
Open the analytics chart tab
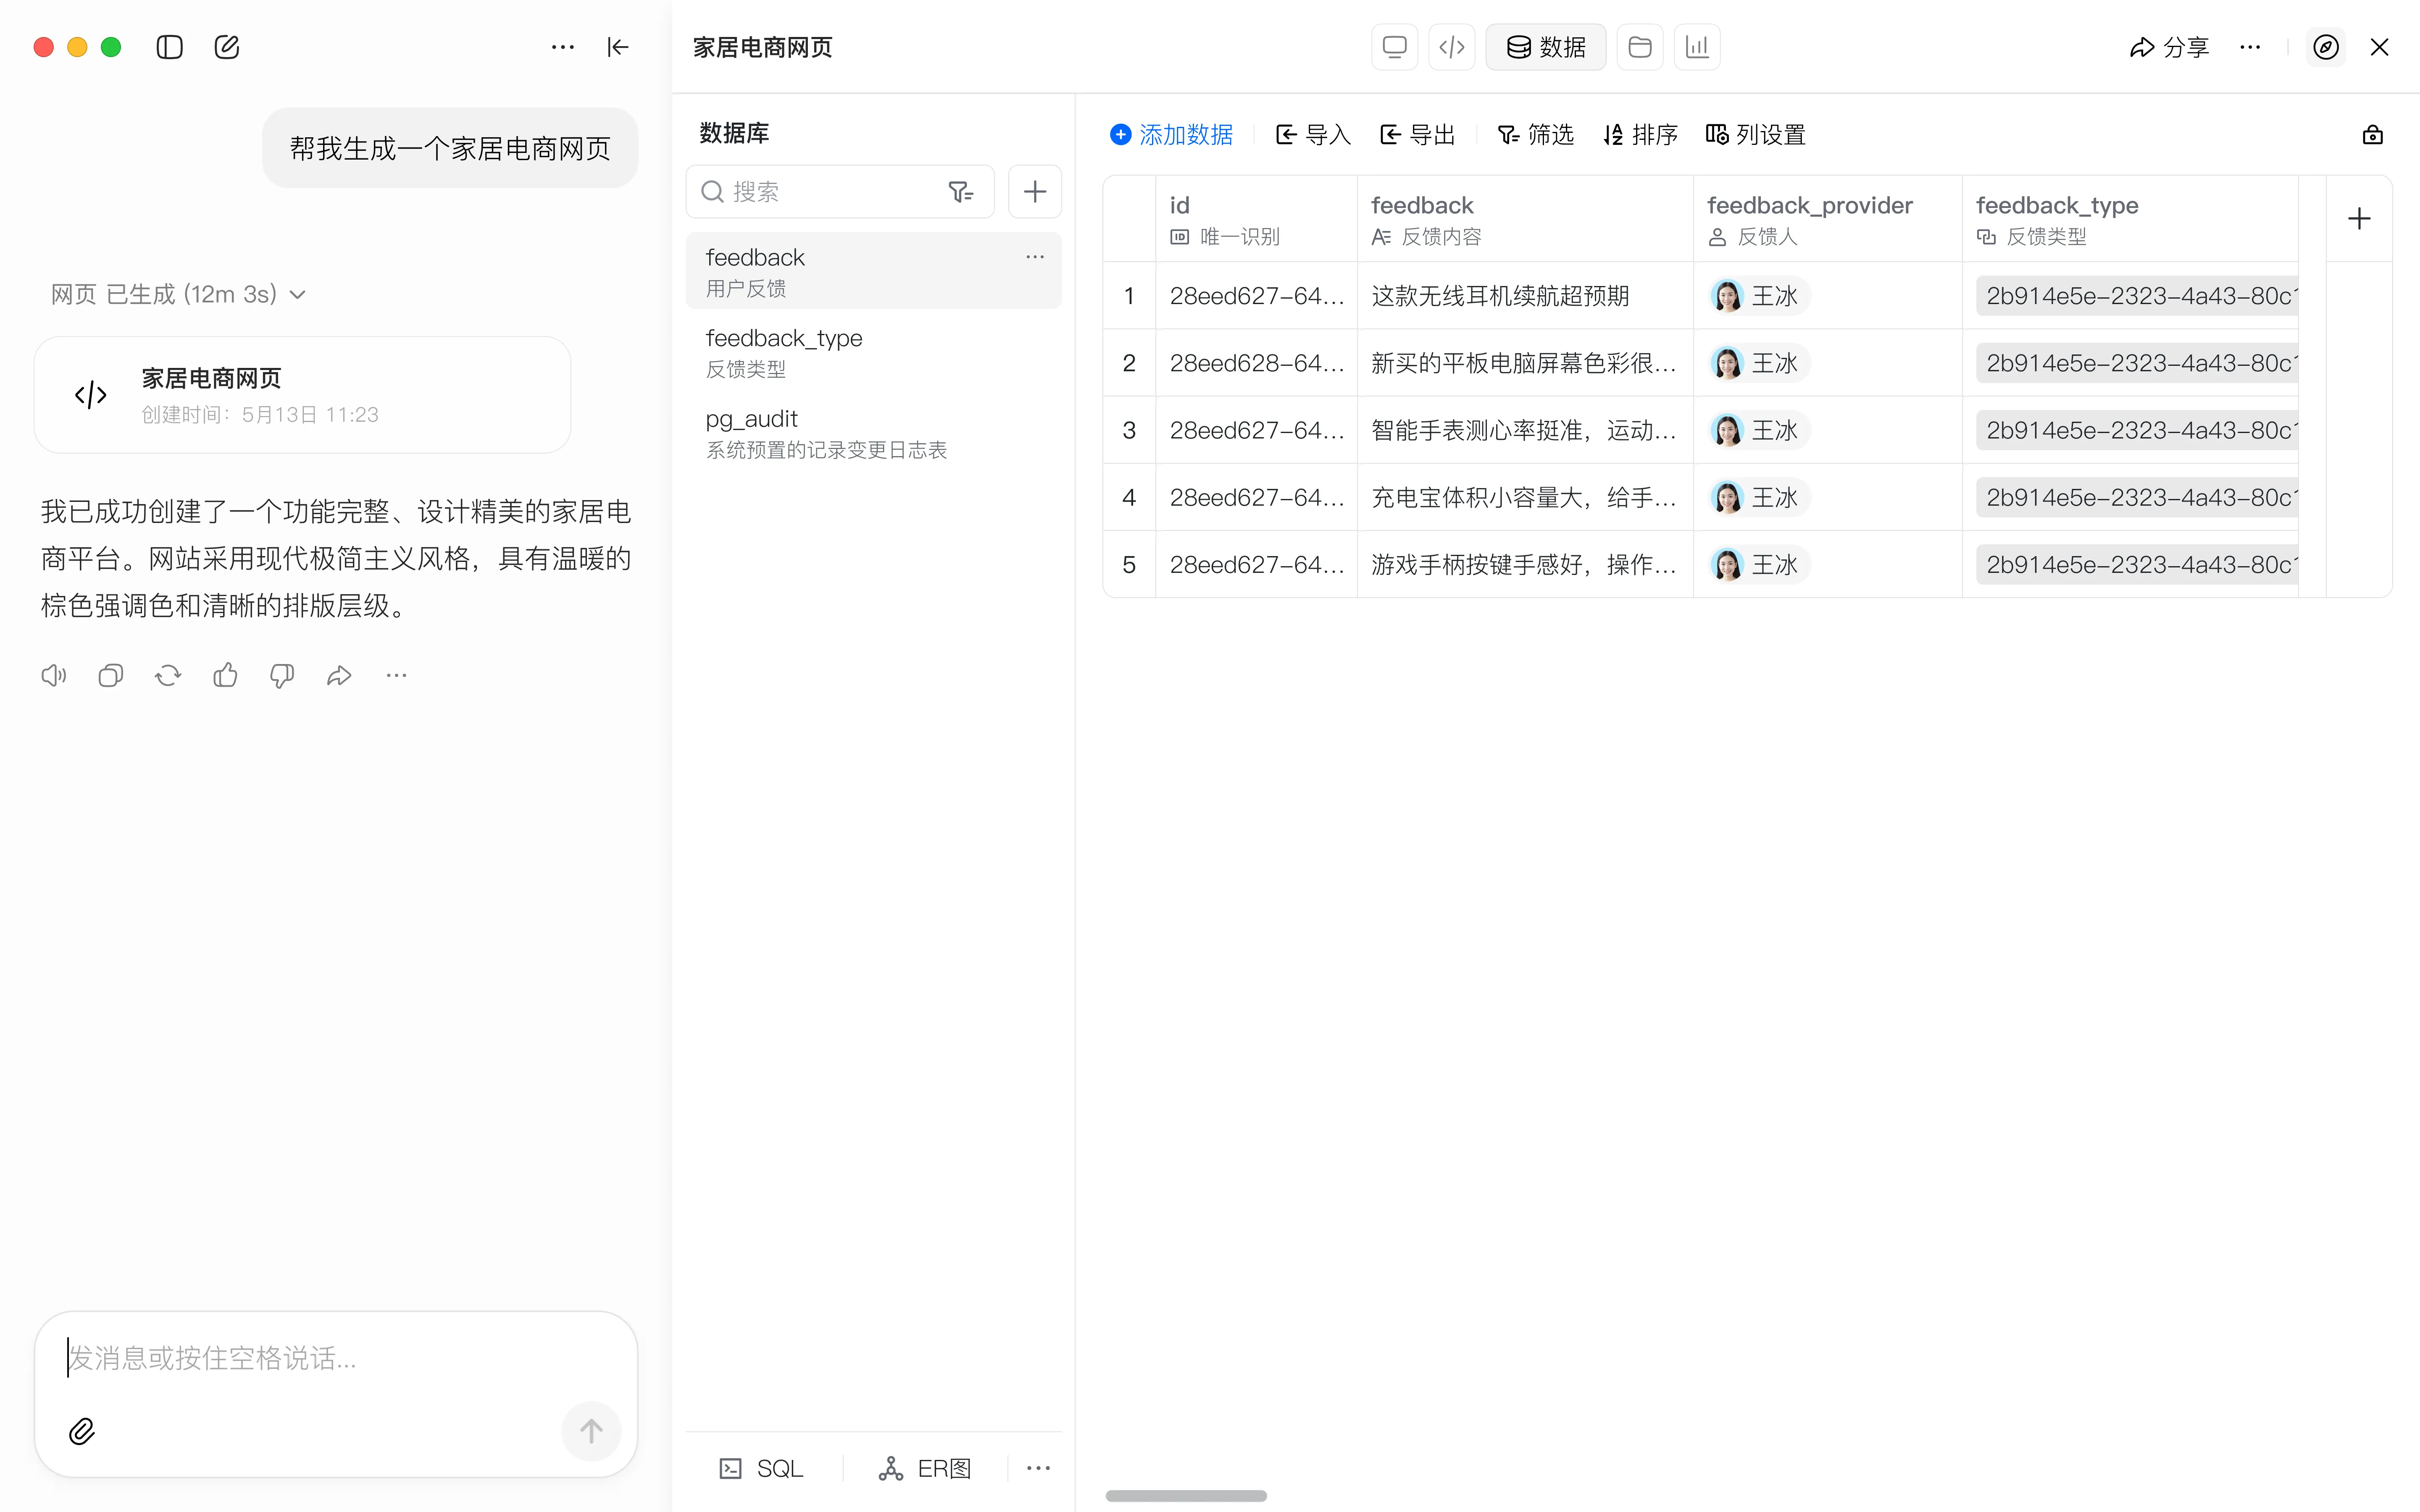pyautogui.click(x=1697, y=47)
